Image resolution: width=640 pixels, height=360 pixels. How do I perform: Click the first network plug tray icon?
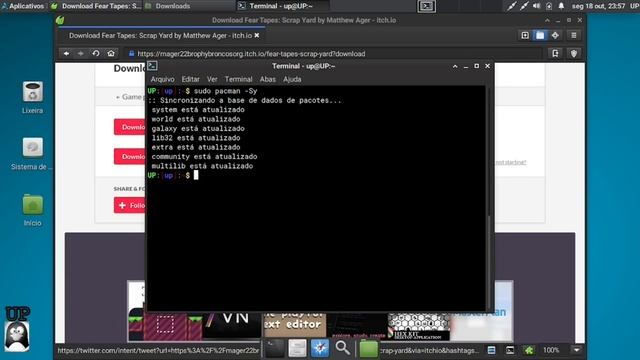pyautogui.click(x=511, y=6)
